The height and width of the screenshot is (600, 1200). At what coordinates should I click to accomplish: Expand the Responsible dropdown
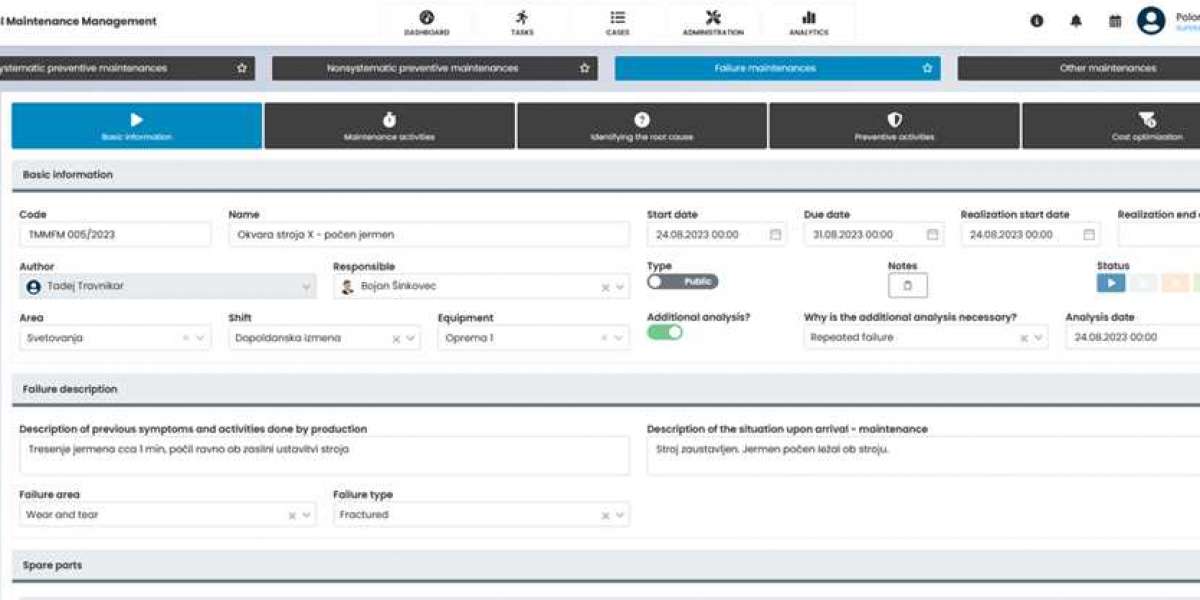coord(620,287)
